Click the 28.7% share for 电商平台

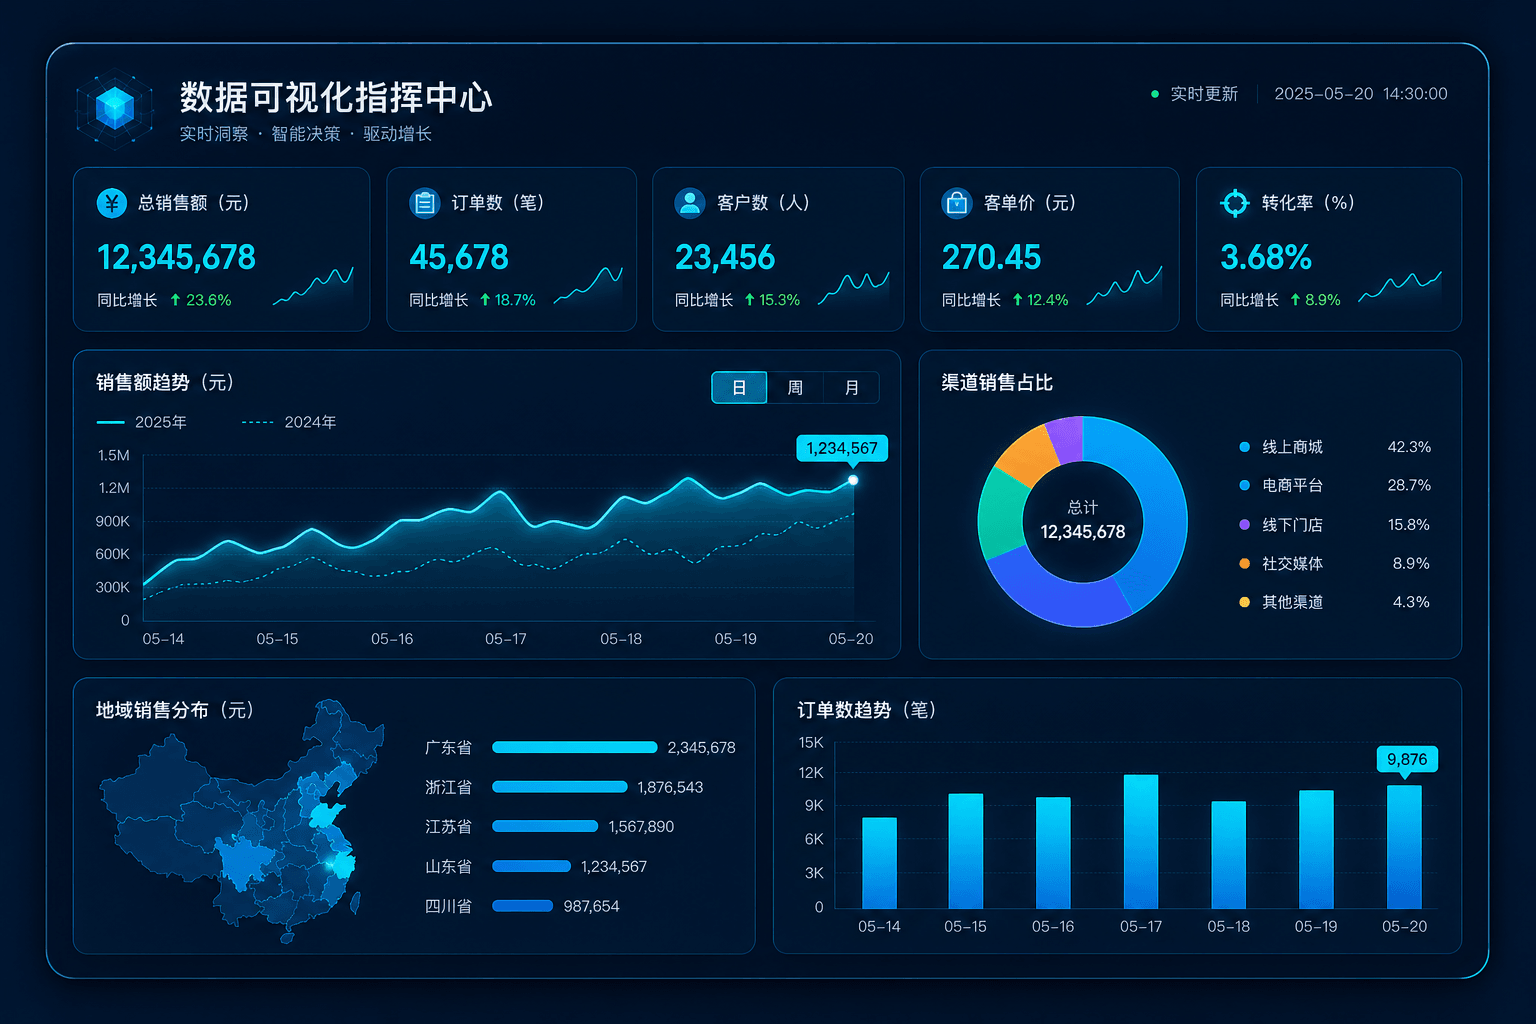[1409, 485]
